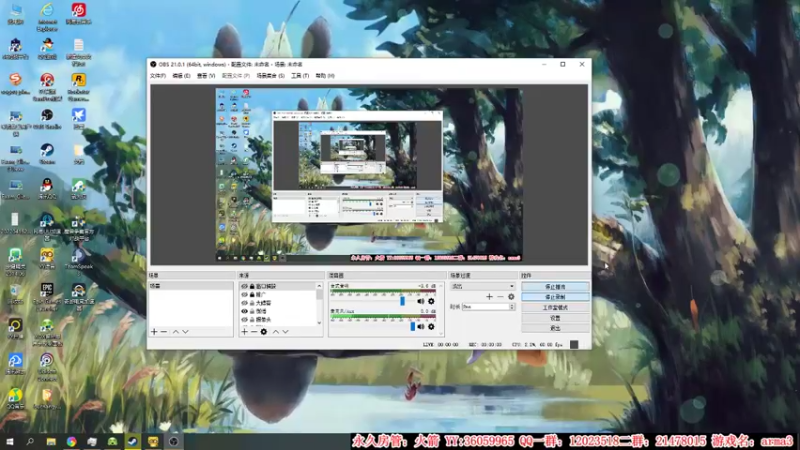Open File Explorer from the taskbar
Viewport: 800px width, 450px height.
[x=51, y=442]
